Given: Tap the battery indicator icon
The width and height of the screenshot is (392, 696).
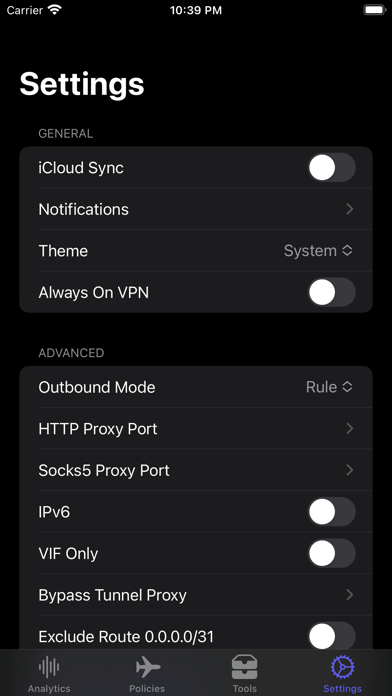Looking at the screenshot, I should click(x=375, y=10).
